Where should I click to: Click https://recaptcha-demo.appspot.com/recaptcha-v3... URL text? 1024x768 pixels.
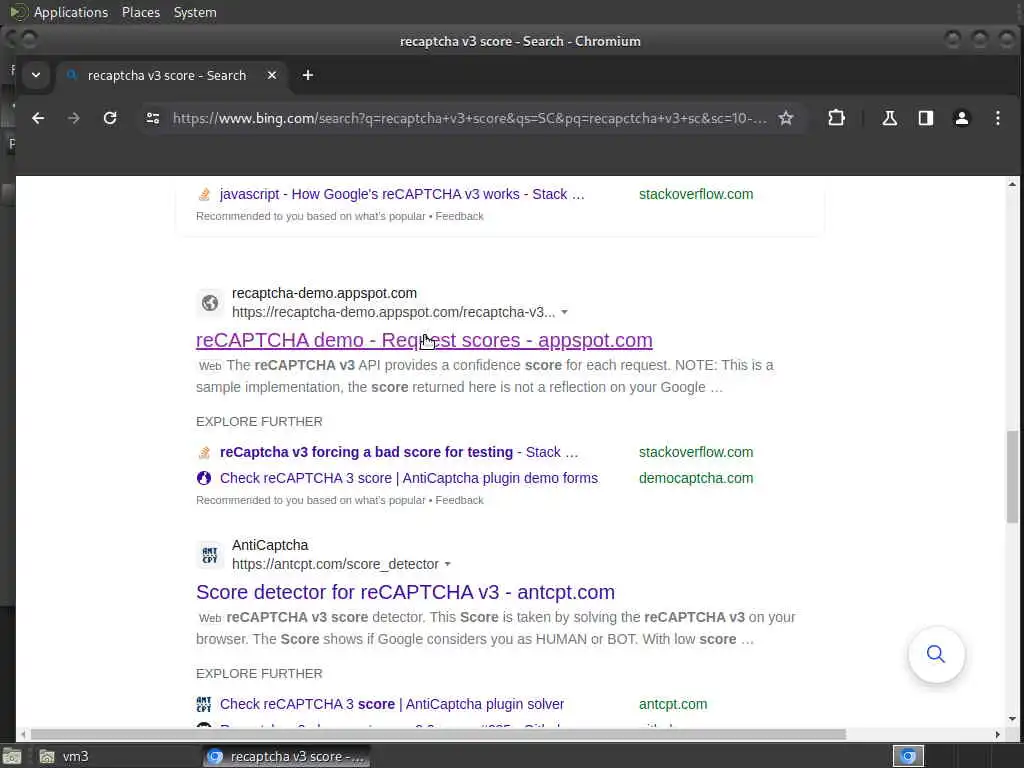pos(393,312)
